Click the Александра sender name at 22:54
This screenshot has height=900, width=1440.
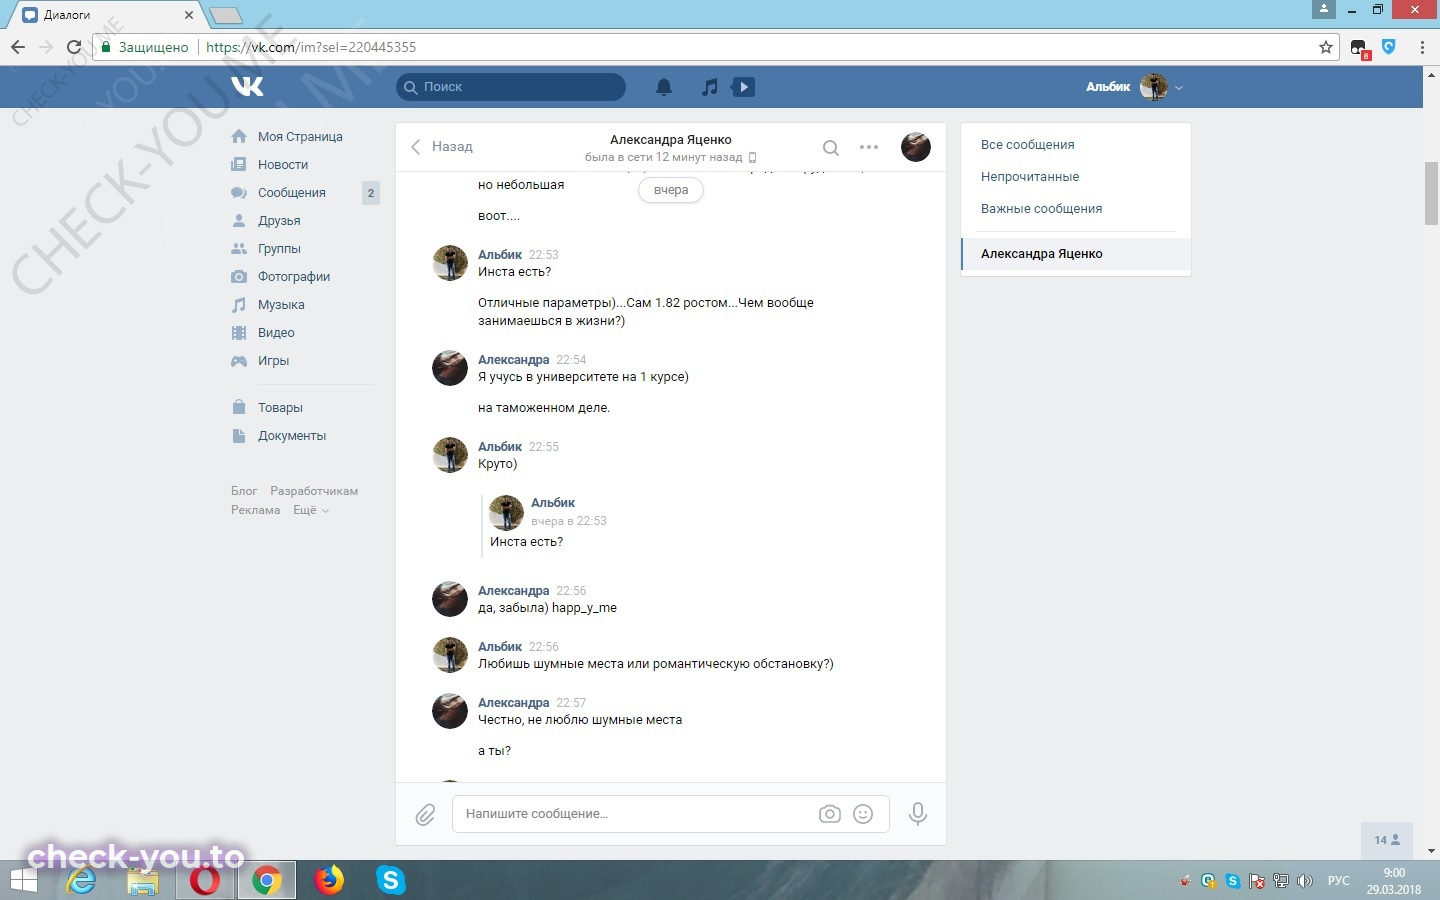[513, 360]
